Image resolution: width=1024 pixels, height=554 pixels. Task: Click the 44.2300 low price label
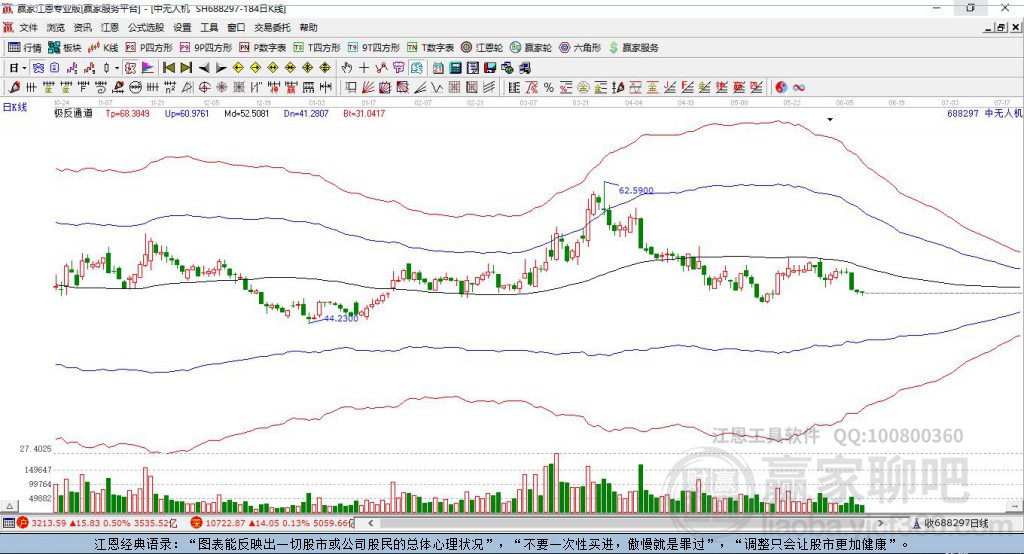click(341, 318)
